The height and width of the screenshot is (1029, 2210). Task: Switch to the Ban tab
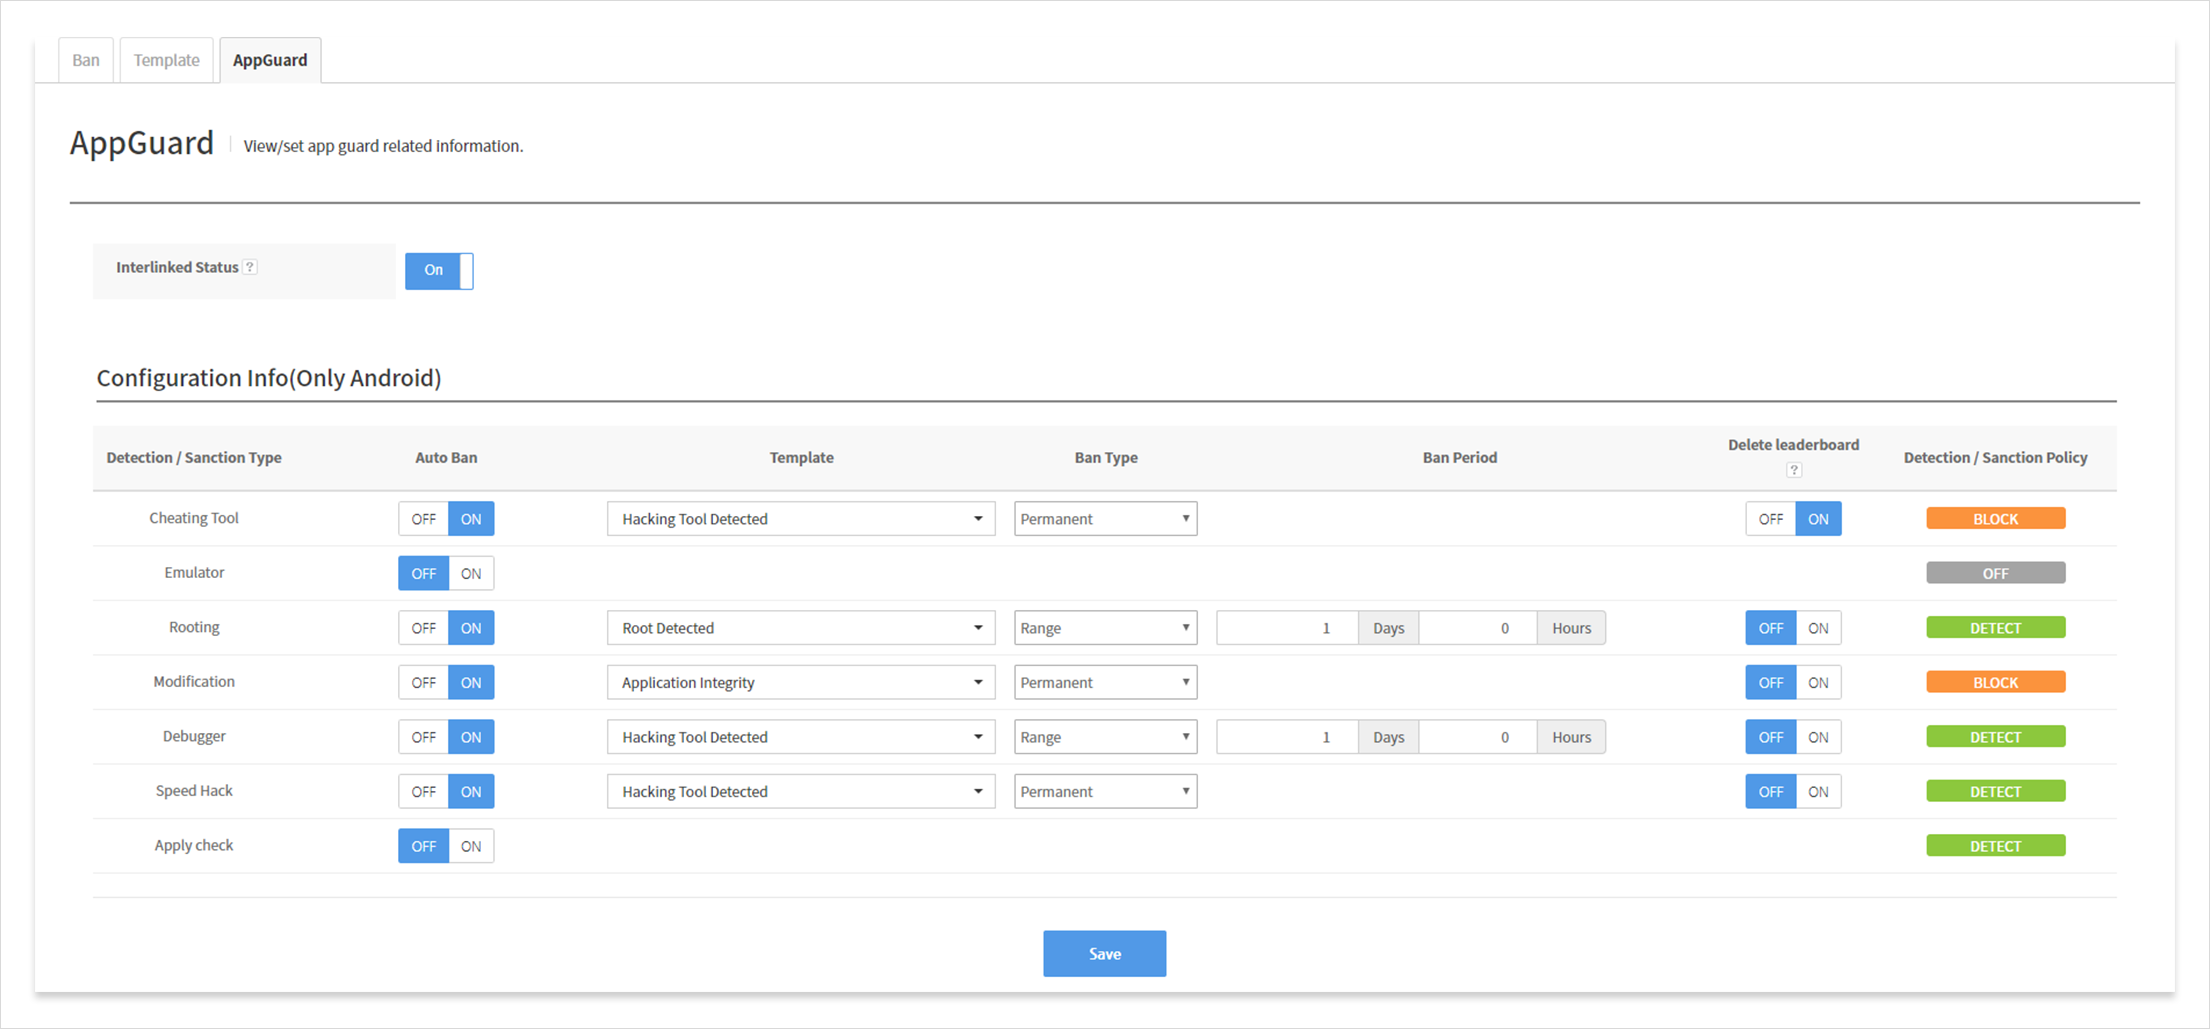click(x=86, y=60)
